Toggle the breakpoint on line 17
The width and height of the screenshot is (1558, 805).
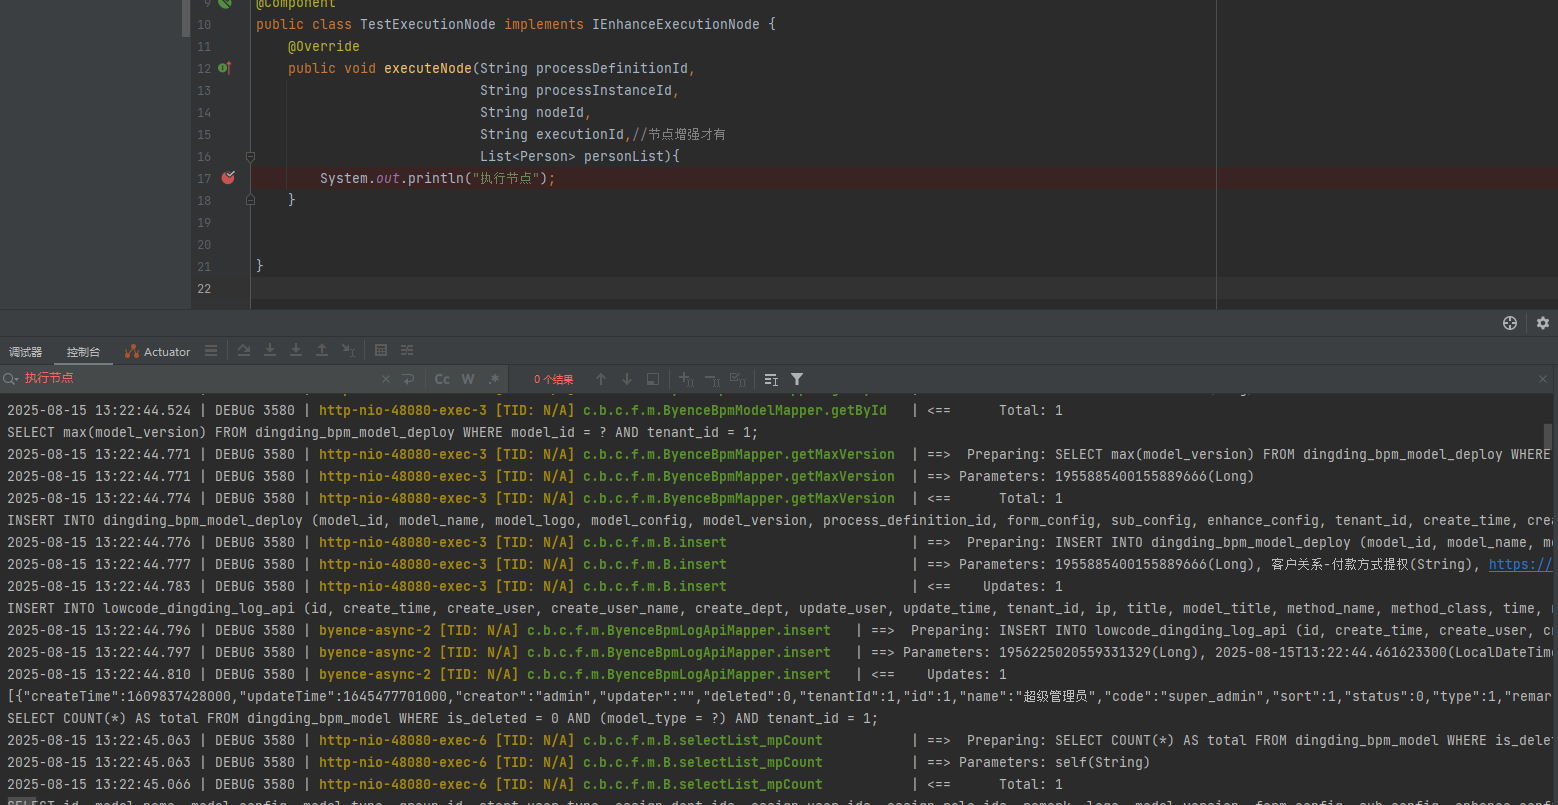click(x=228, y=178)
